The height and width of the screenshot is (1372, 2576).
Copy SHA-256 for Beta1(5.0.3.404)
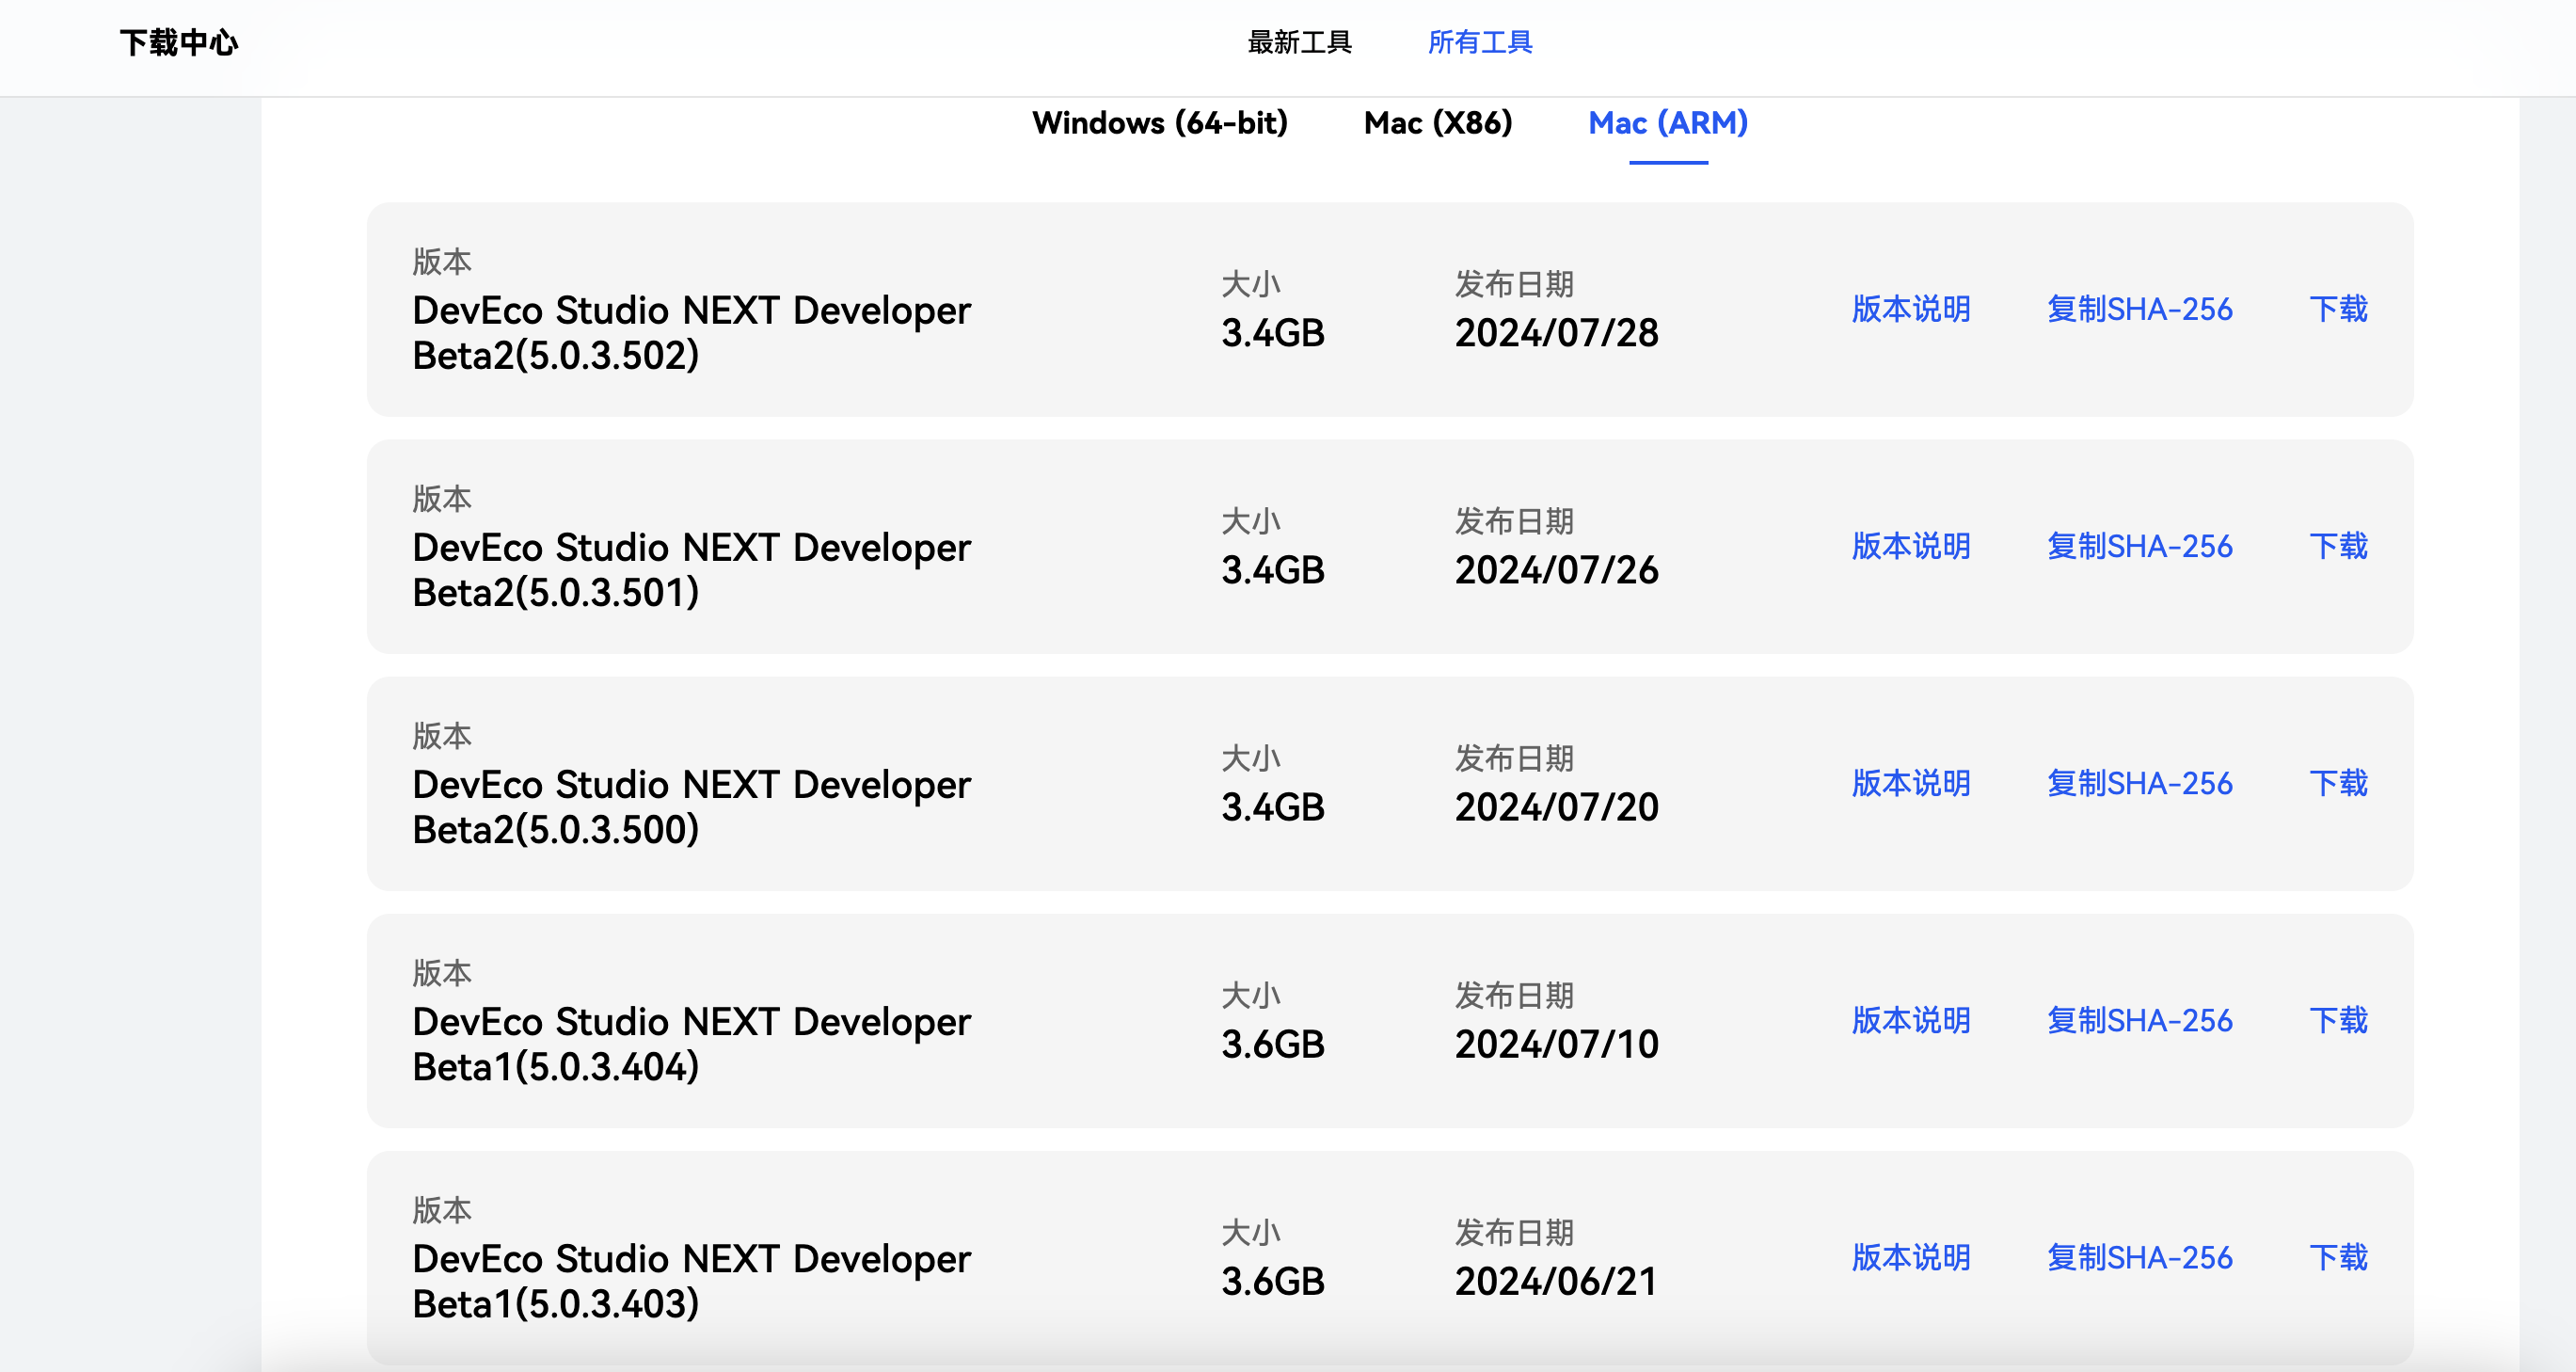(2139, 1020)
